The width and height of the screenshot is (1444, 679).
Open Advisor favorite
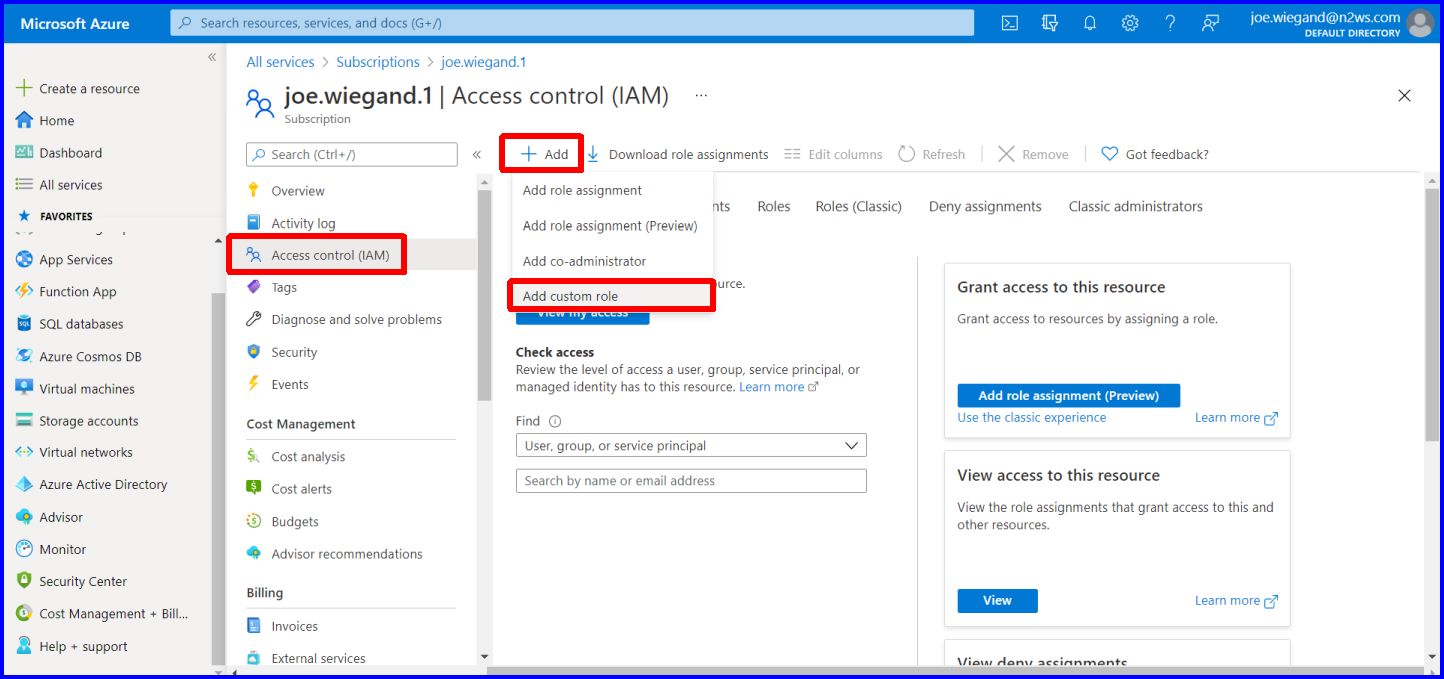tap(49, 517)
